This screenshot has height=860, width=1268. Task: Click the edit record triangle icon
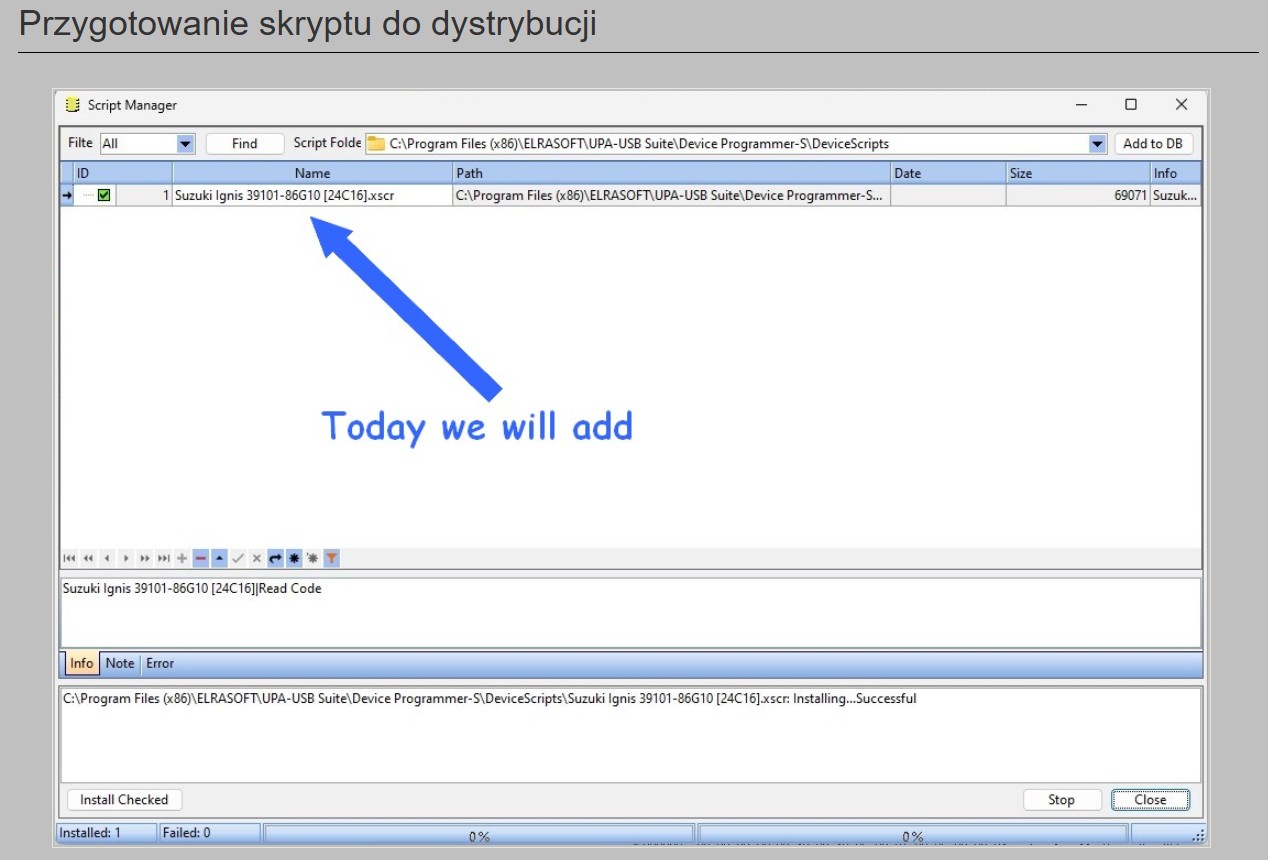(219, 558)
